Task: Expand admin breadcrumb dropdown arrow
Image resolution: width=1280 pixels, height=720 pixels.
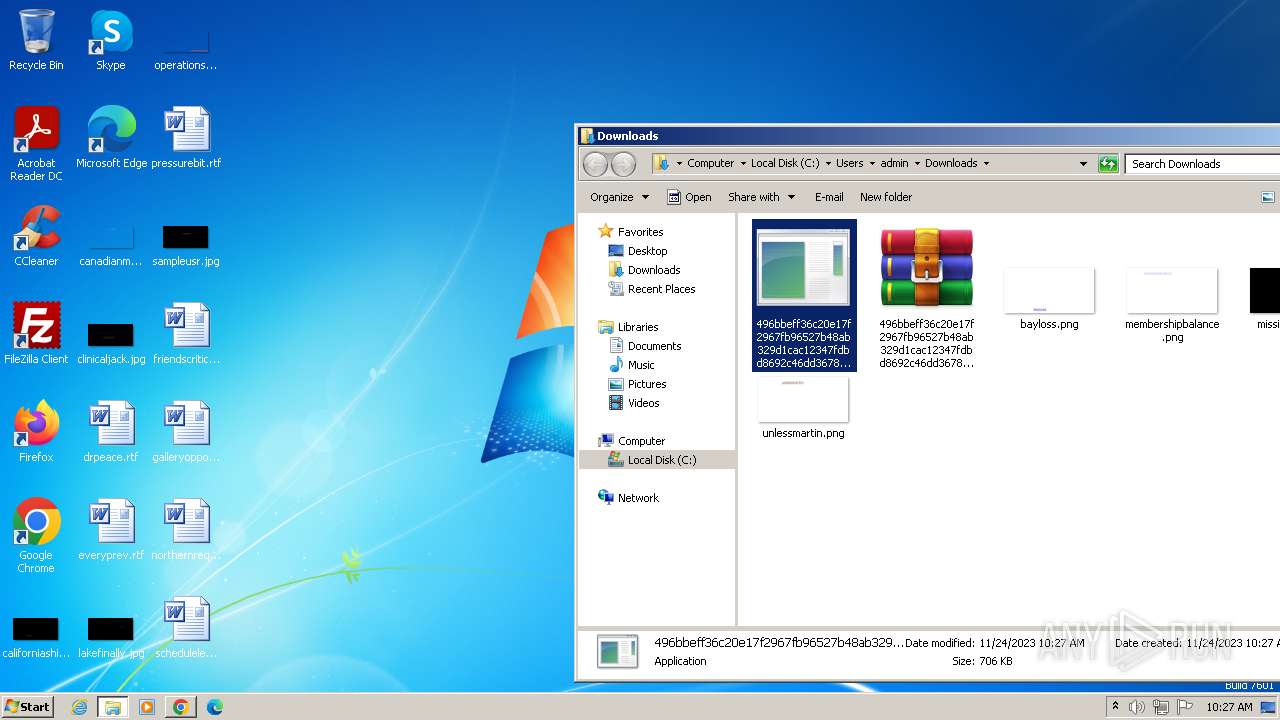Action: click(917, 163)
